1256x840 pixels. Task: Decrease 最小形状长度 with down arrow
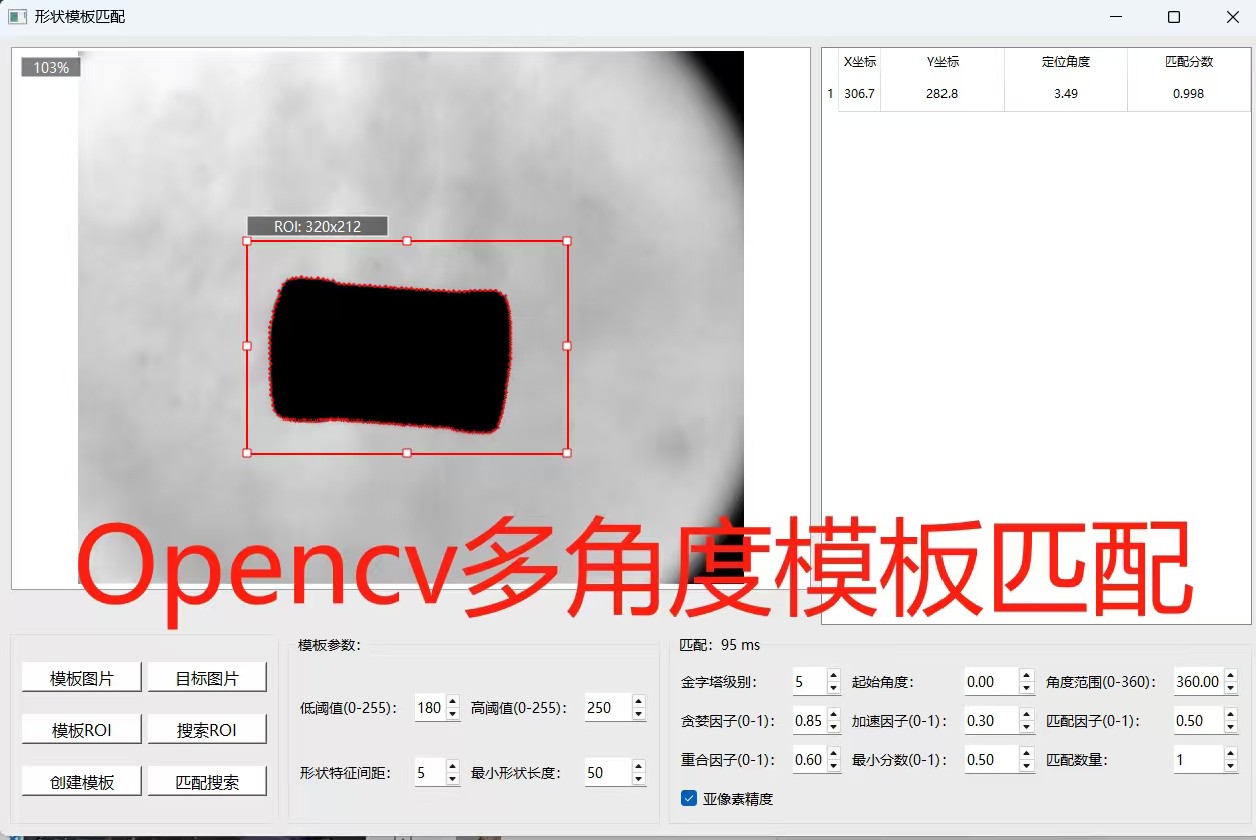point(639,779)
